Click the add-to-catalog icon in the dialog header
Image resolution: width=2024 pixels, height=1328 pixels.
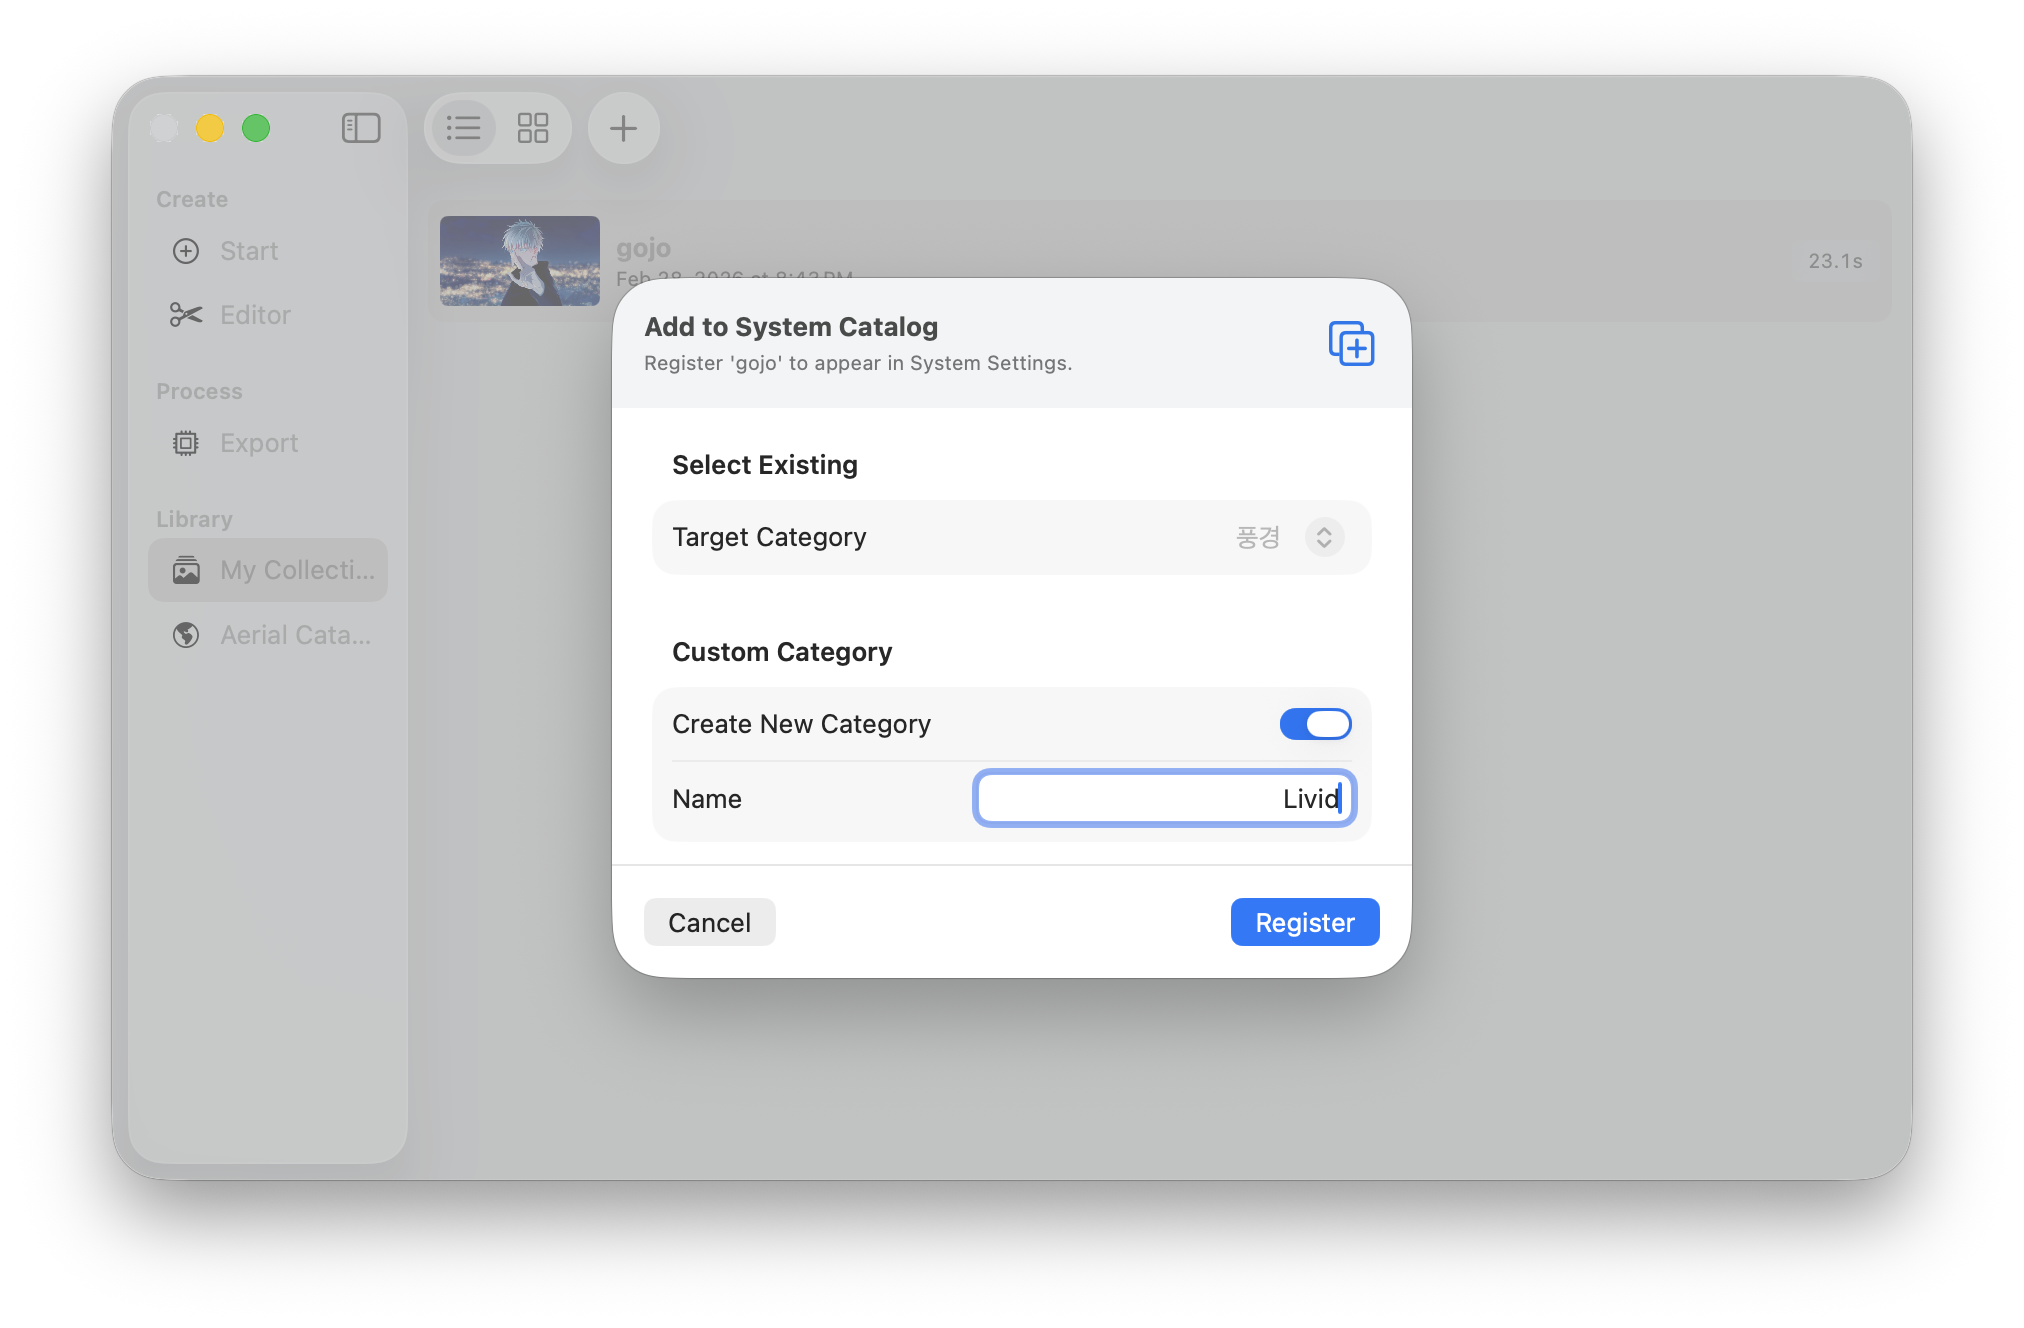pos(1351,343)
